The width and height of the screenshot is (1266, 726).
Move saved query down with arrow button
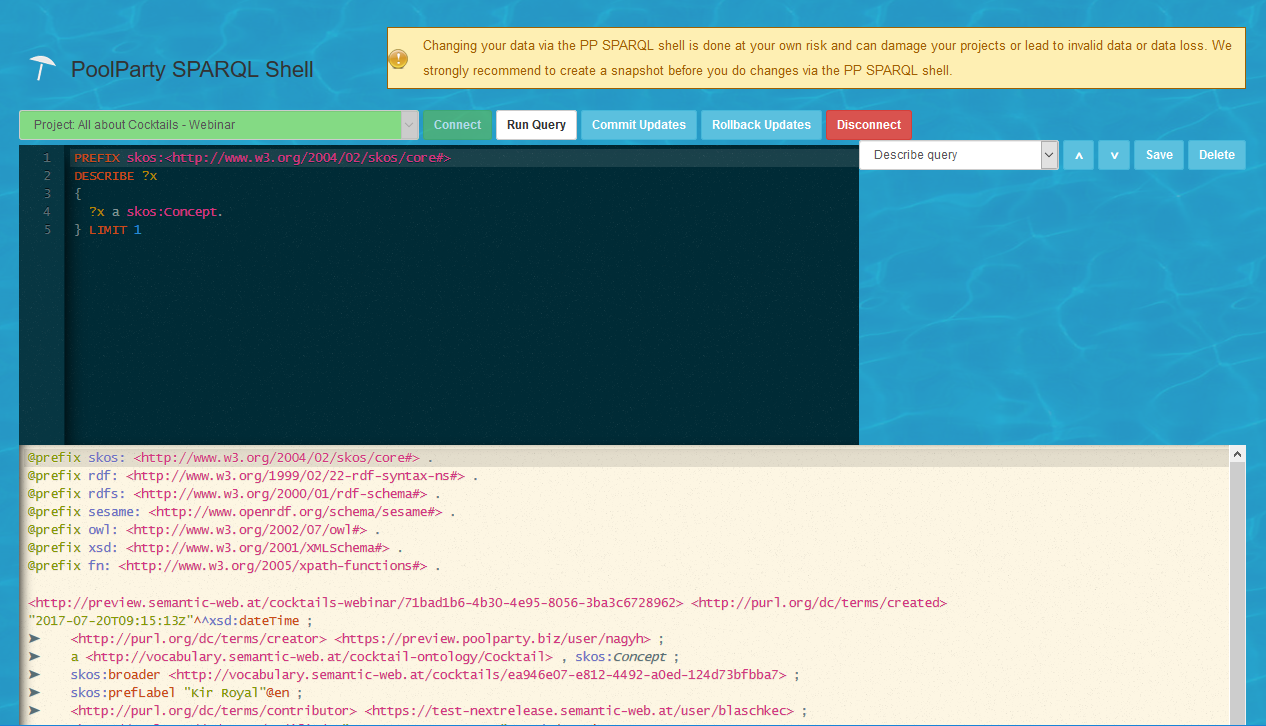click(x=1113, y=155)
